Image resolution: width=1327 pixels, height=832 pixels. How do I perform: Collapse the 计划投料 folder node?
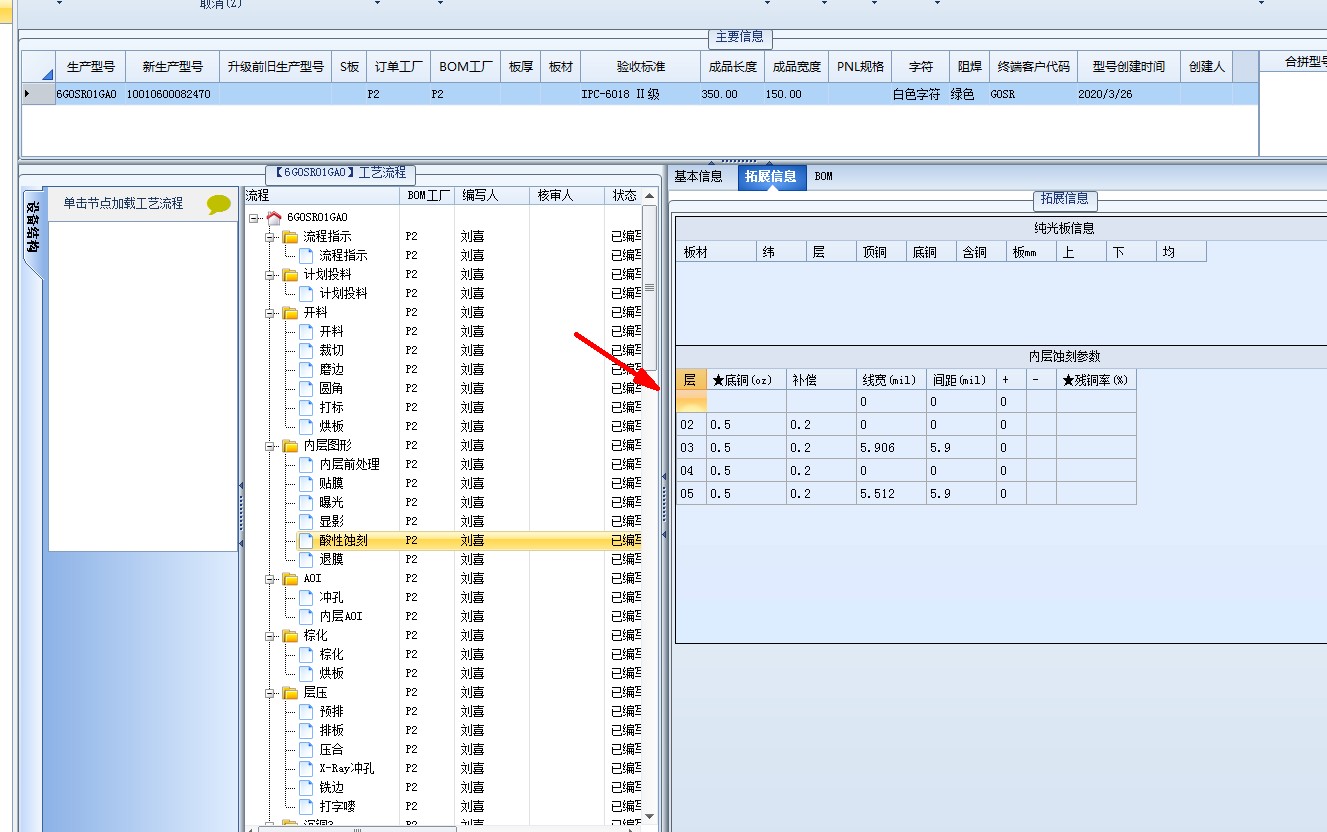coord(270,274)
